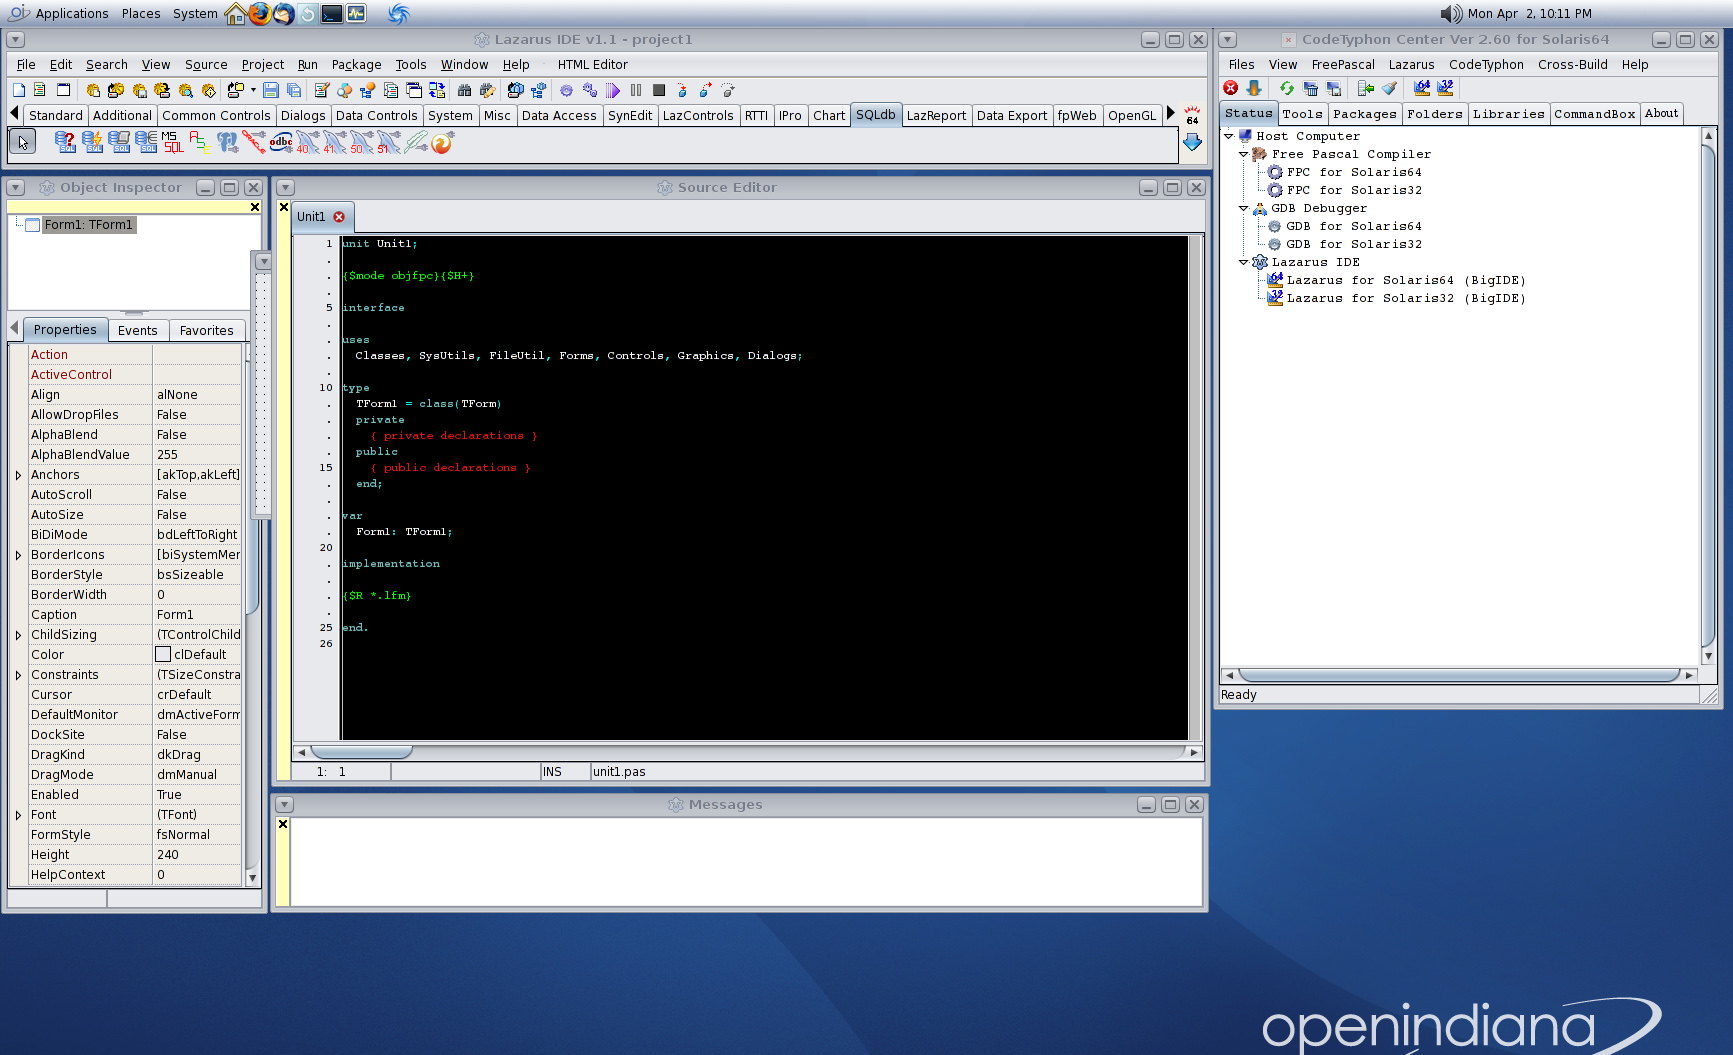Click the Run (play) icon in Lazarus toolbar
Screen dimensions: 1733x1055
tap(613, 90)
